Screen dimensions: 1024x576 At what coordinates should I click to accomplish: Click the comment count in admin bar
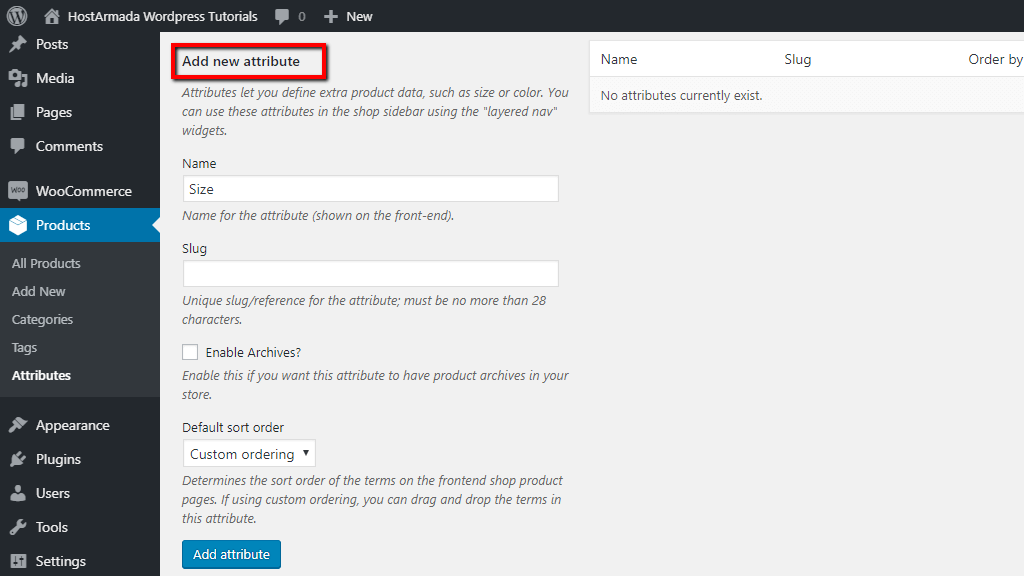click(289, 15)
